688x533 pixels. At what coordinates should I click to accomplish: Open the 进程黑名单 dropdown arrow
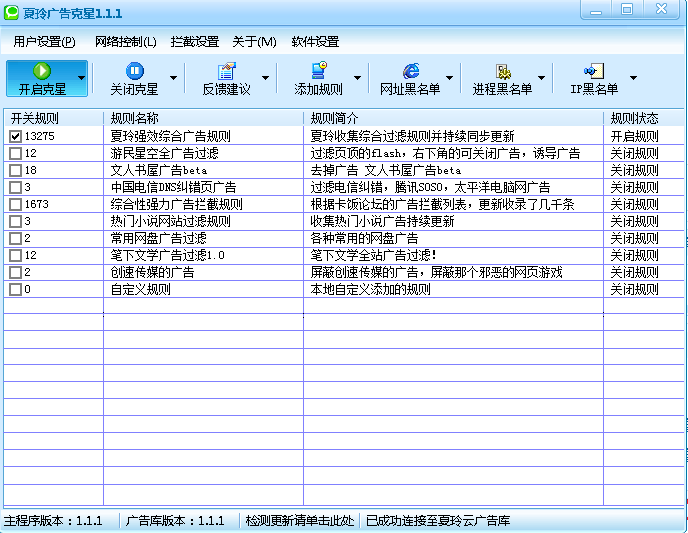(541, 78)
